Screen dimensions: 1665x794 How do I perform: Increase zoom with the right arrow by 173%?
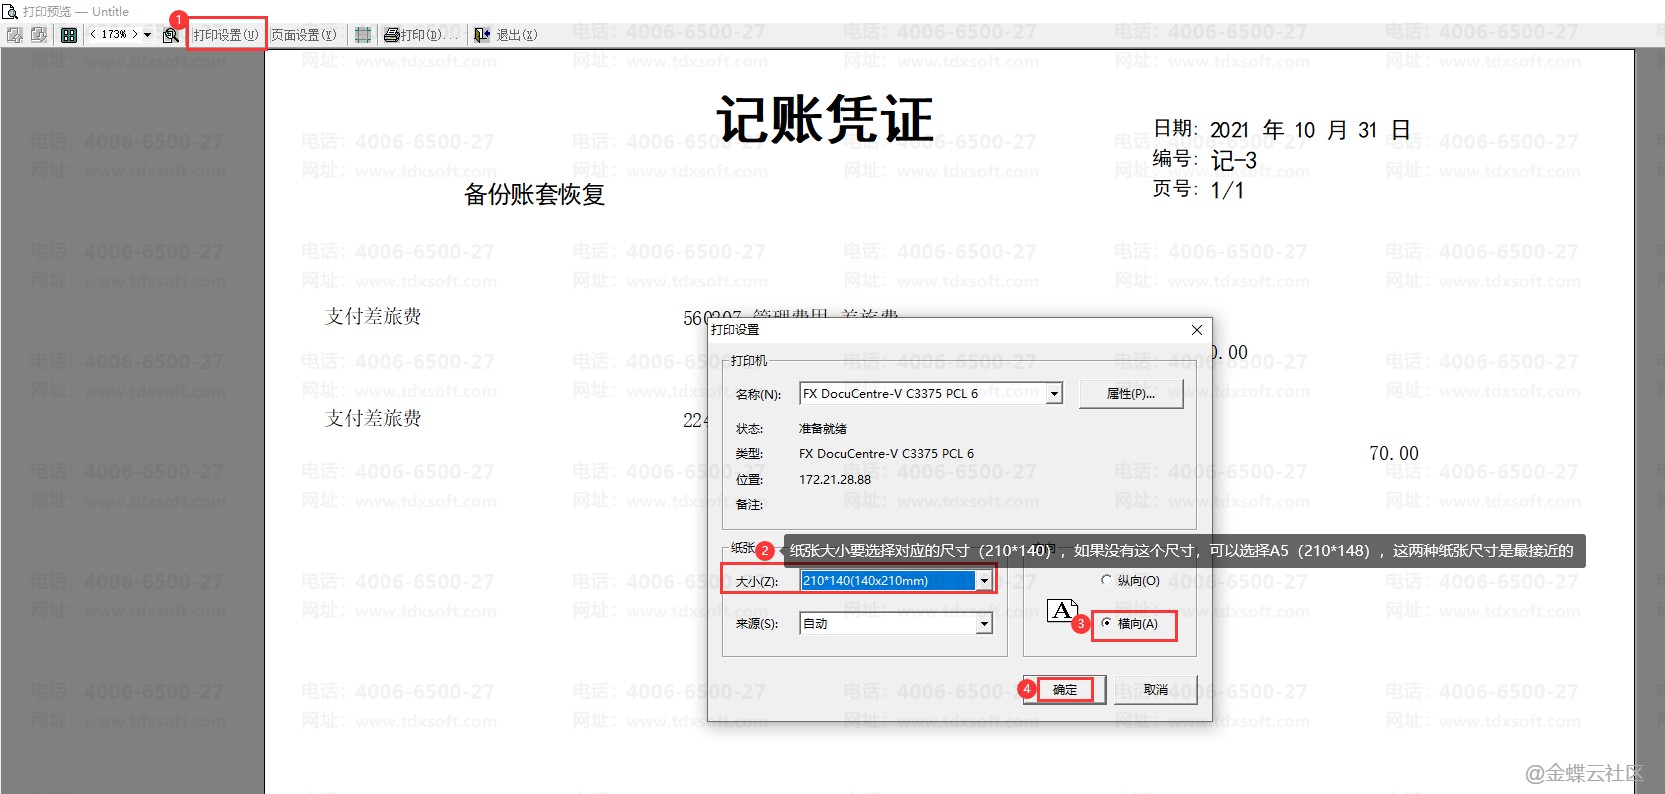pyautogui.click(x=135, y=35)
